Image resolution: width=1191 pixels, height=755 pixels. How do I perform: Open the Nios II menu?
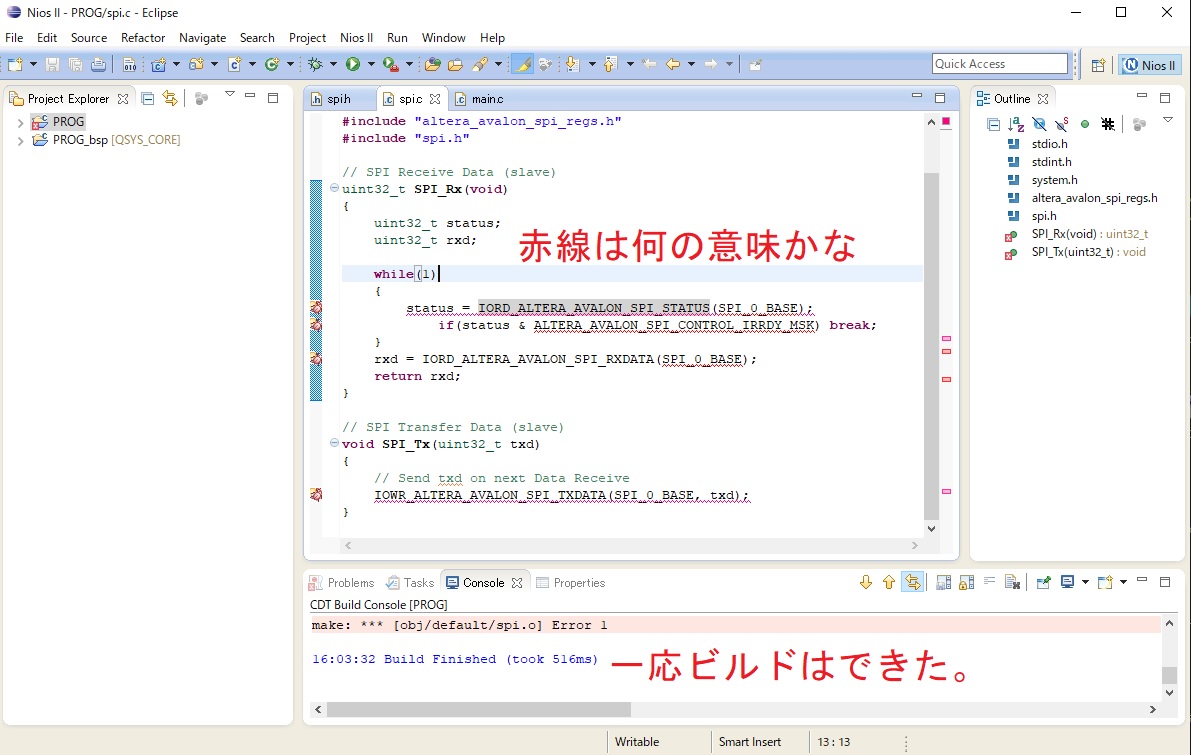356,38
